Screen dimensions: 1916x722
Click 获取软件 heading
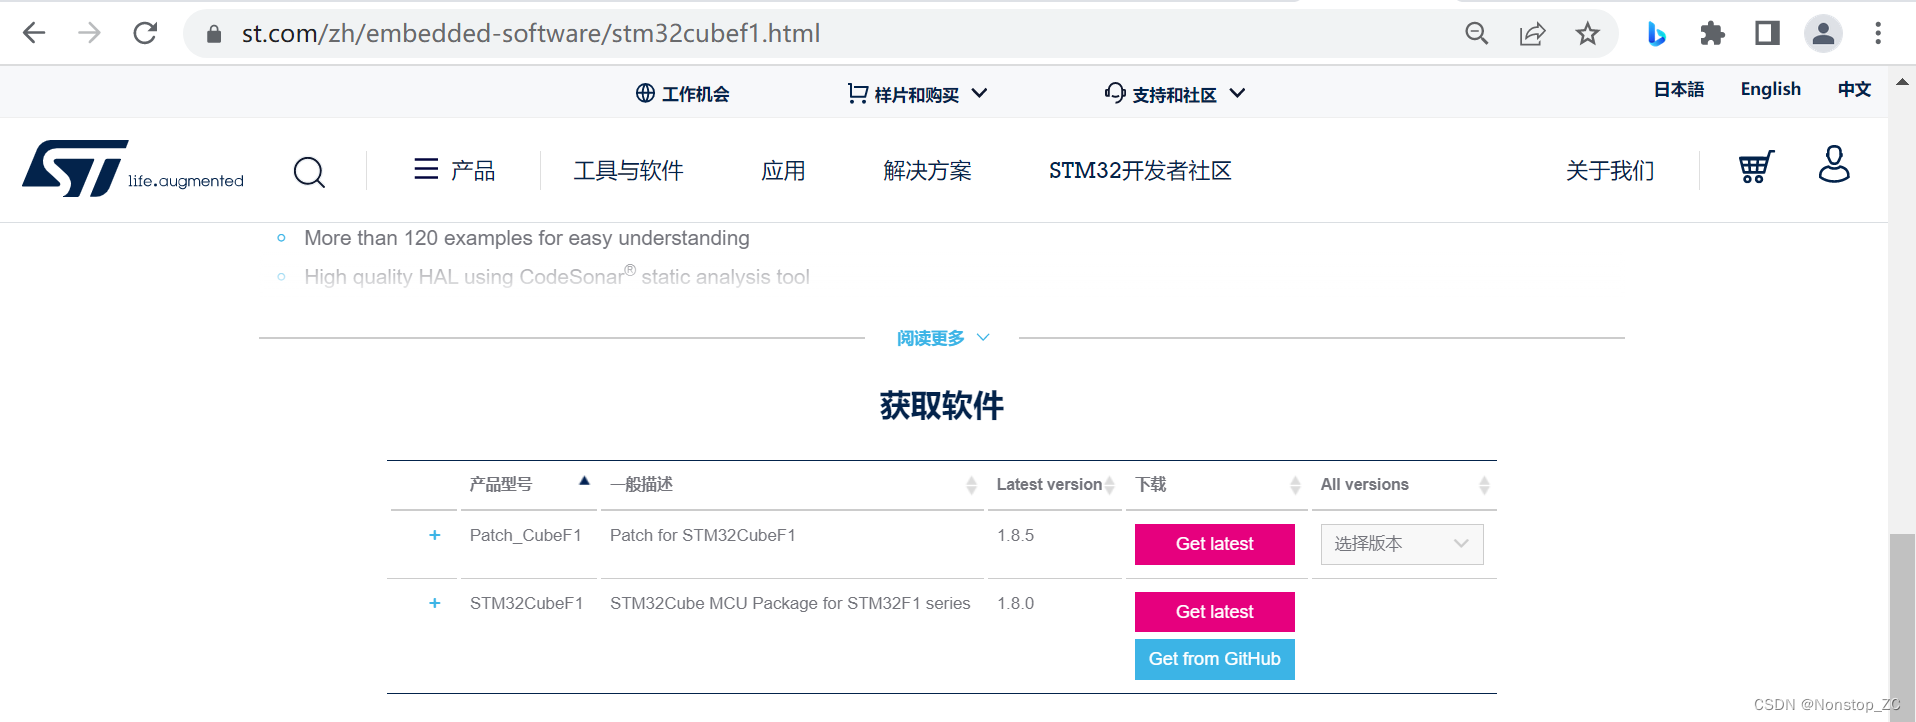pyautogui.click(x=942, y=405)
